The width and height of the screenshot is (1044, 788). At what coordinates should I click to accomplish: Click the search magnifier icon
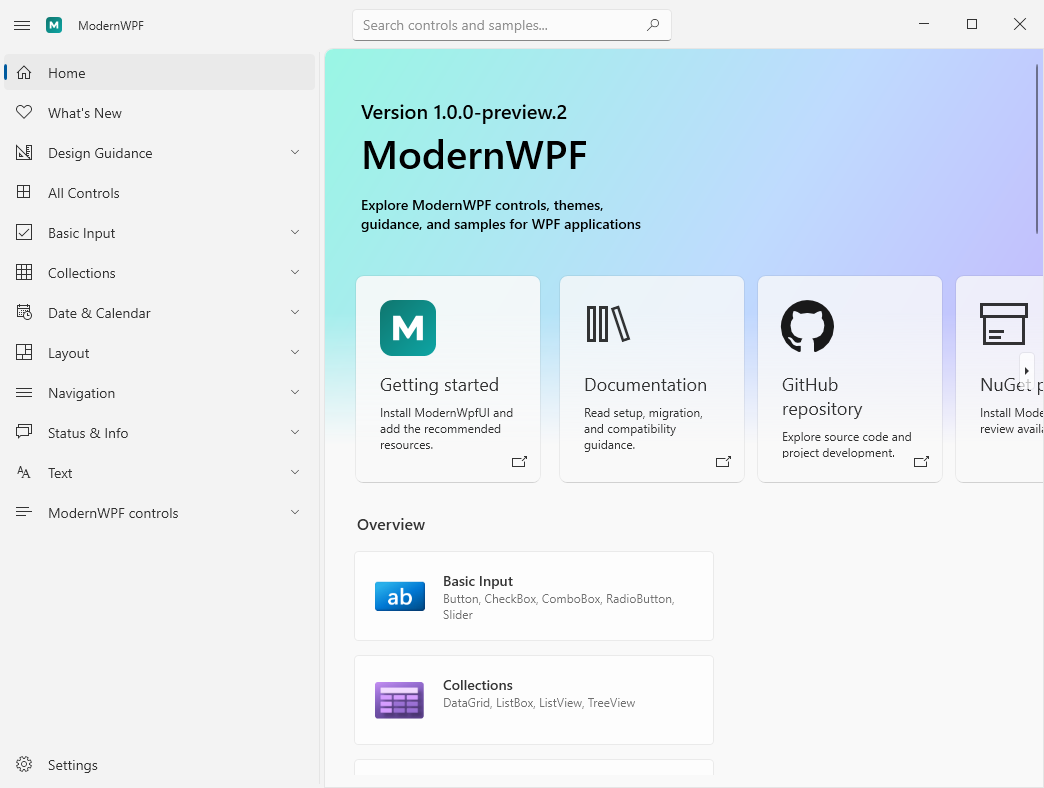click(653, 25)
